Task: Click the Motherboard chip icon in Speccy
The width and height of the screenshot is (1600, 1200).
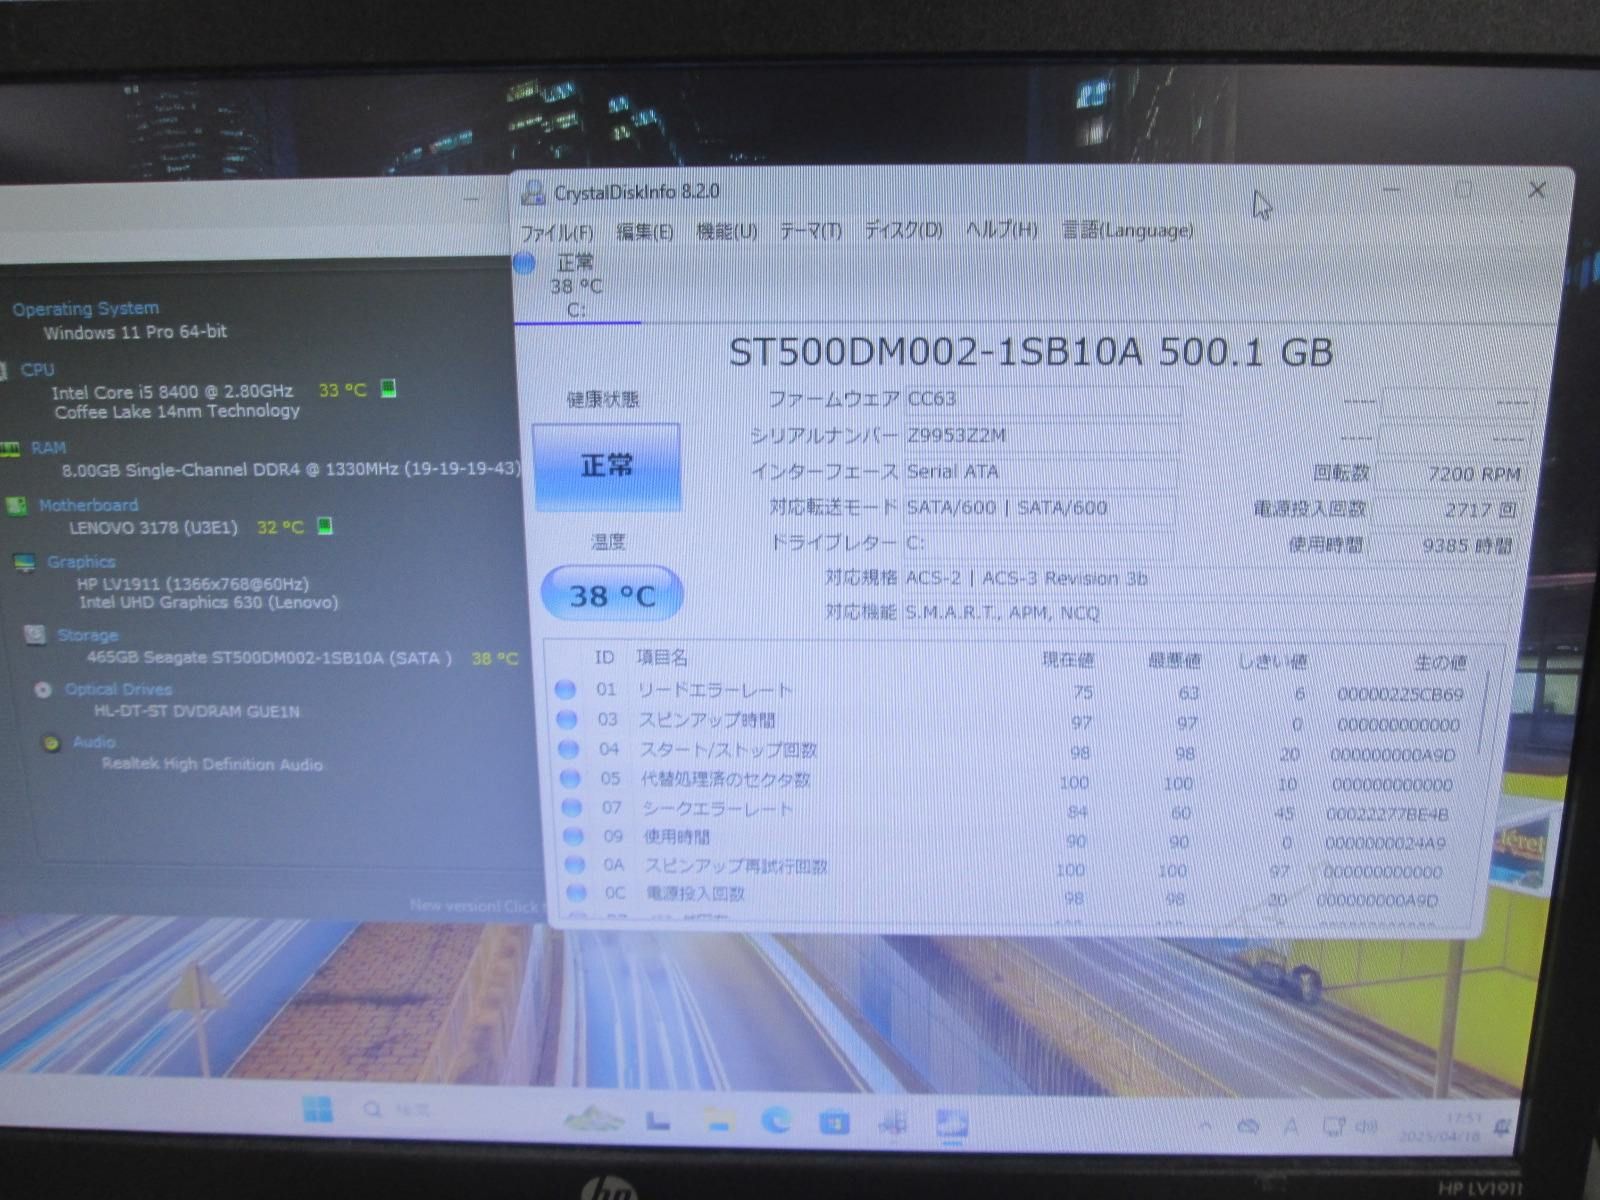Action: click(x=16, y=506)
